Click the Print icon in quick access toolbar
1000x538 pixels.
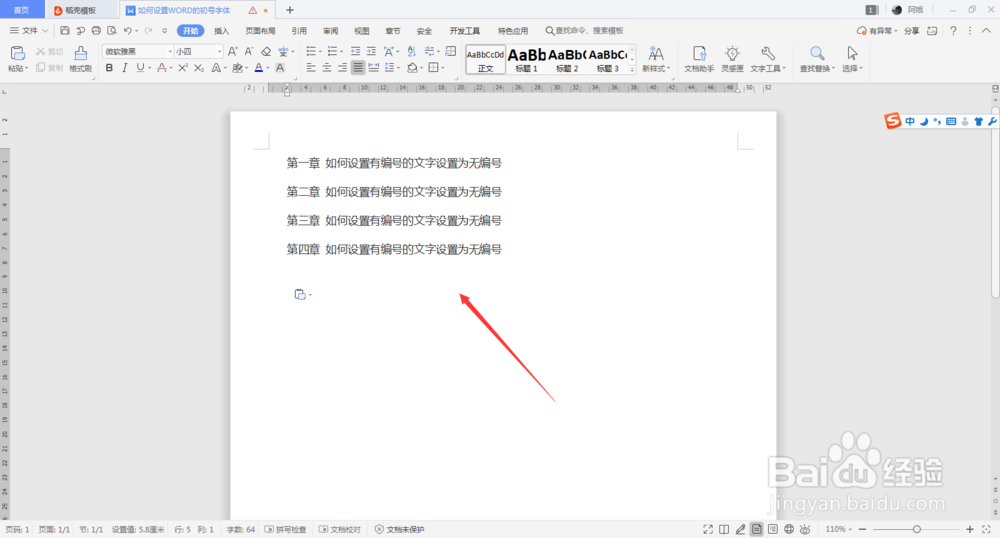pos(96,31)
